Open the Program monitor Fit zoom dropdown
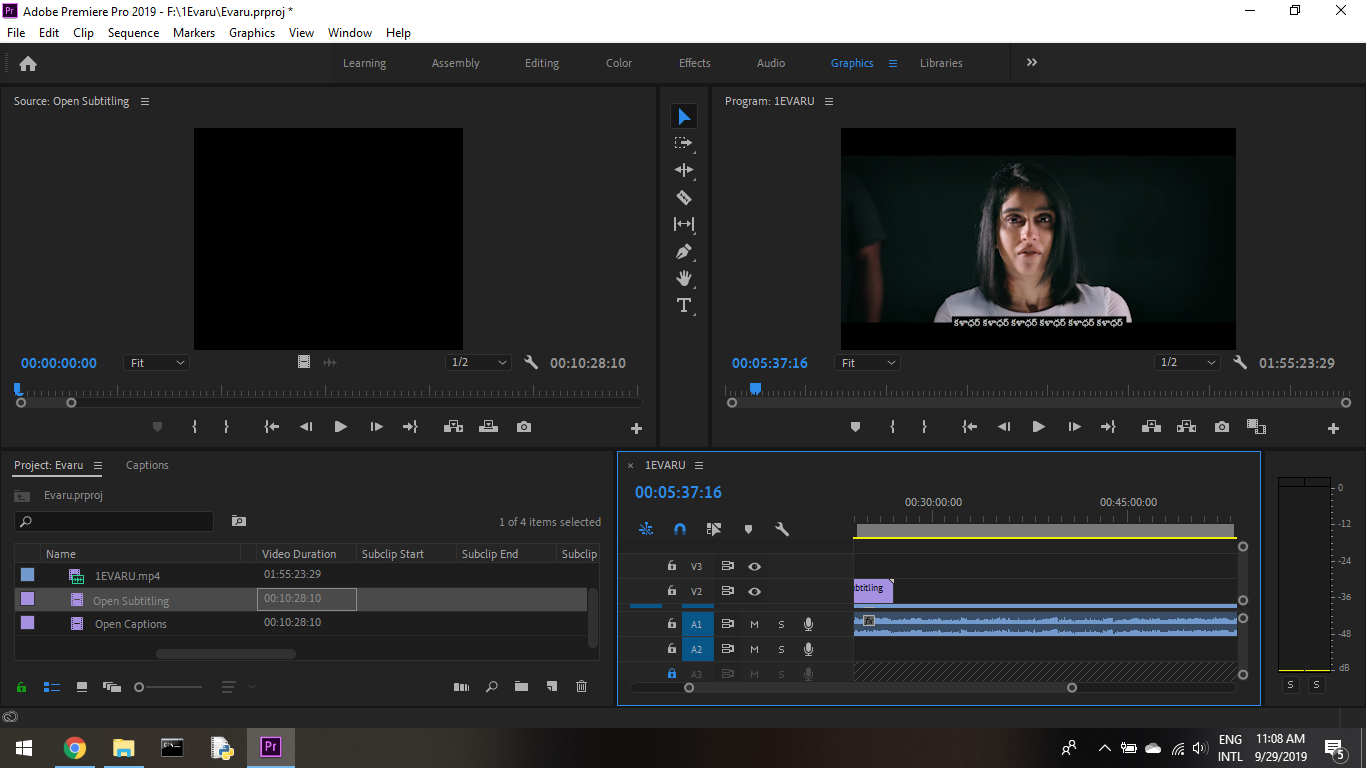The width and height of the screenshot is (1366, 768). pos(867,363)
